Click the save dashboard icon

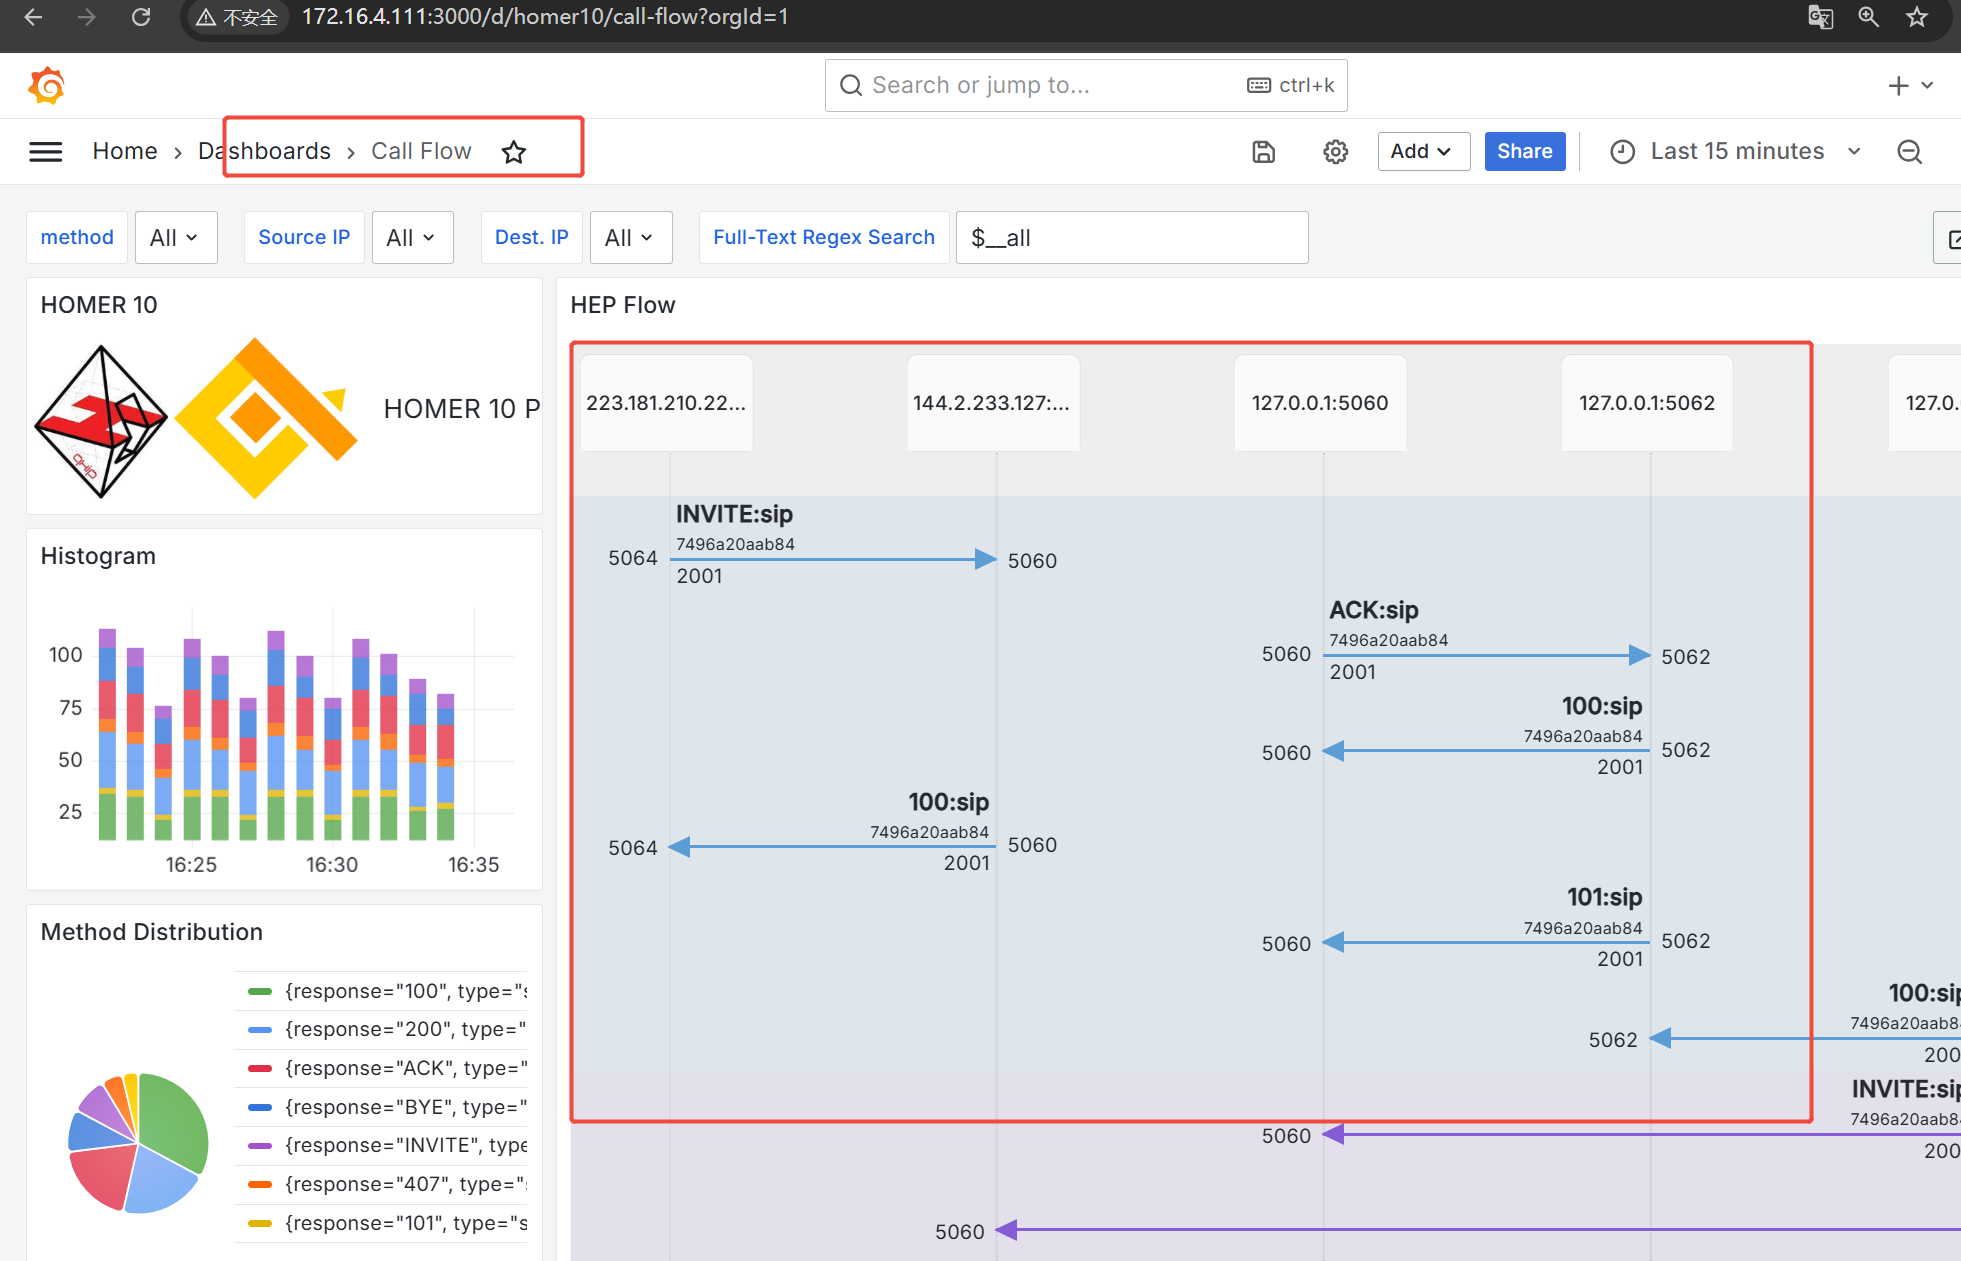[x=1264, y=152]
